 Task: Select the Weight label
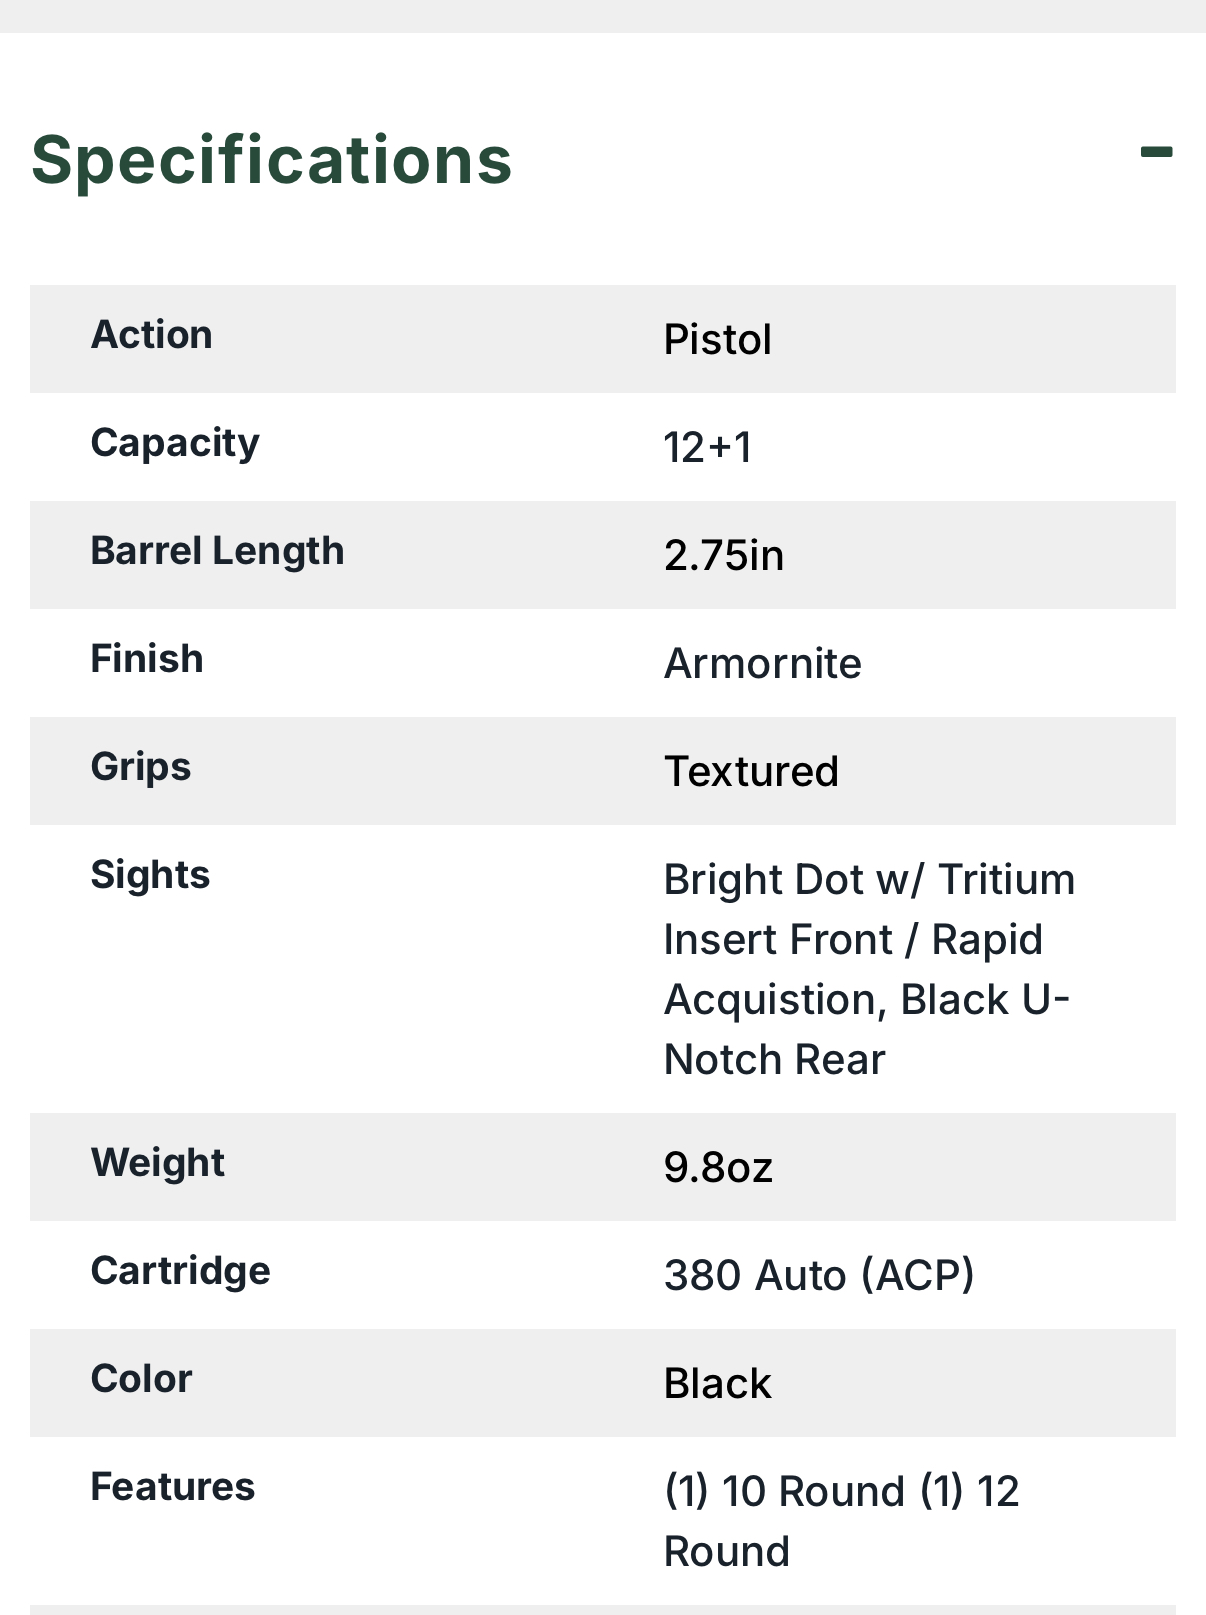158,1164
